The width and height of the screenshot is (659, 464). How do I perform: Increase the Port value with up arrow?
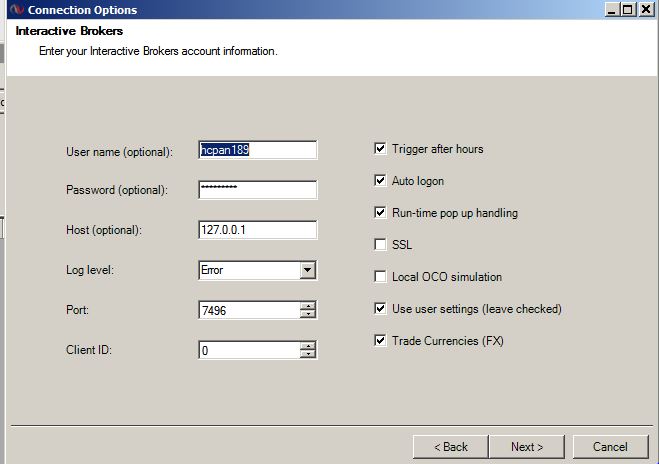point(308,306)
